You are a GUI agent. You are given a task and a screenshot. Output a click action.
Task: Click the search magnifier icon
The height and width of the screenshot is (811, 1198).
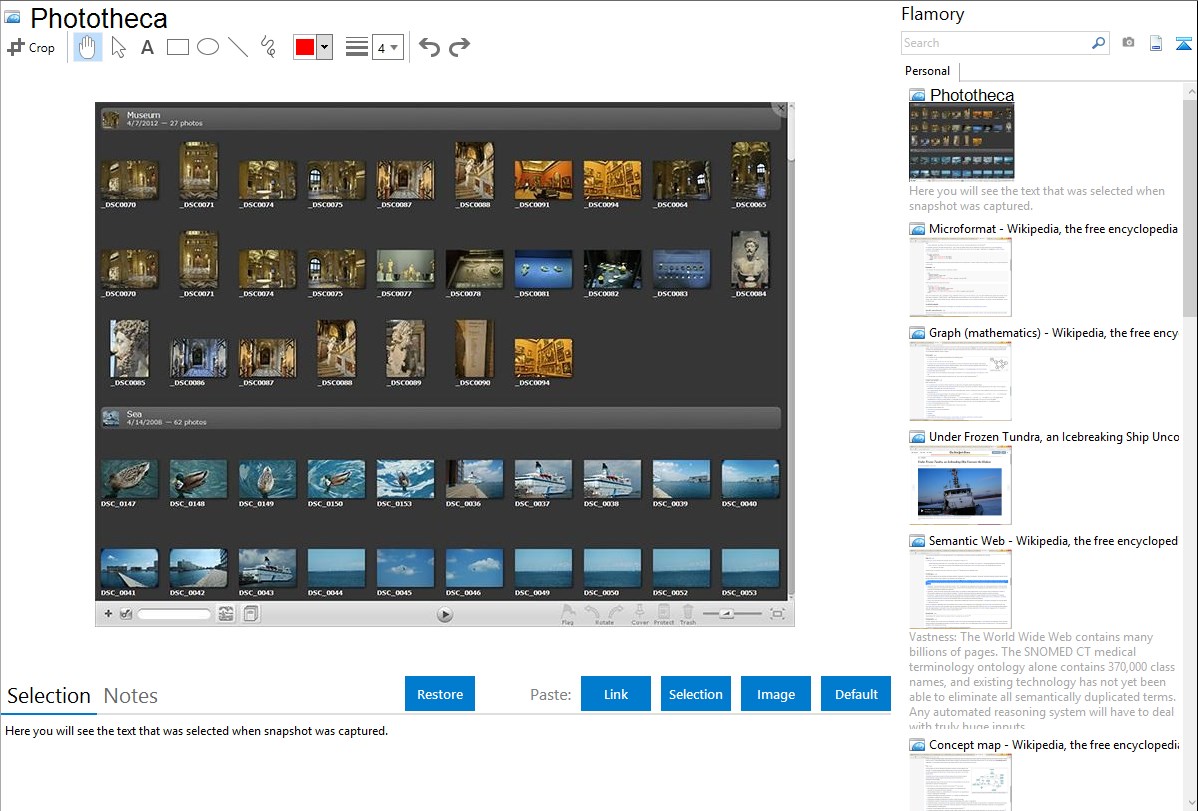[x=1099, y=43]
